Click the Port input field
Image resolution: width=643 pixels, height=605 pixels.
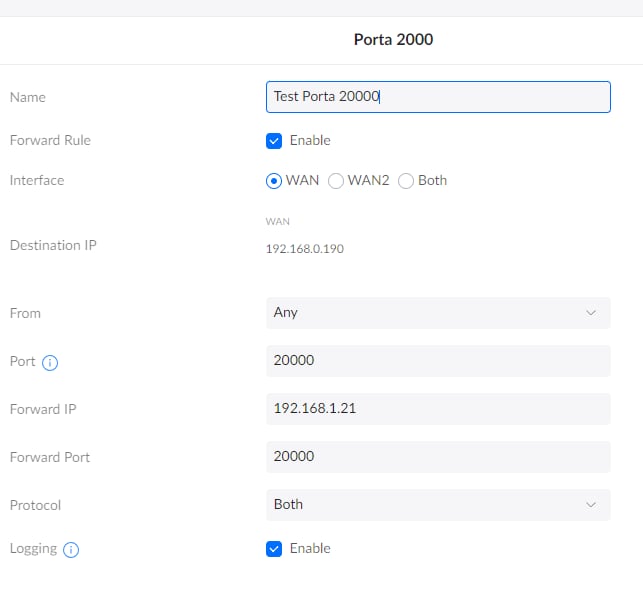(x=438, y=361)
